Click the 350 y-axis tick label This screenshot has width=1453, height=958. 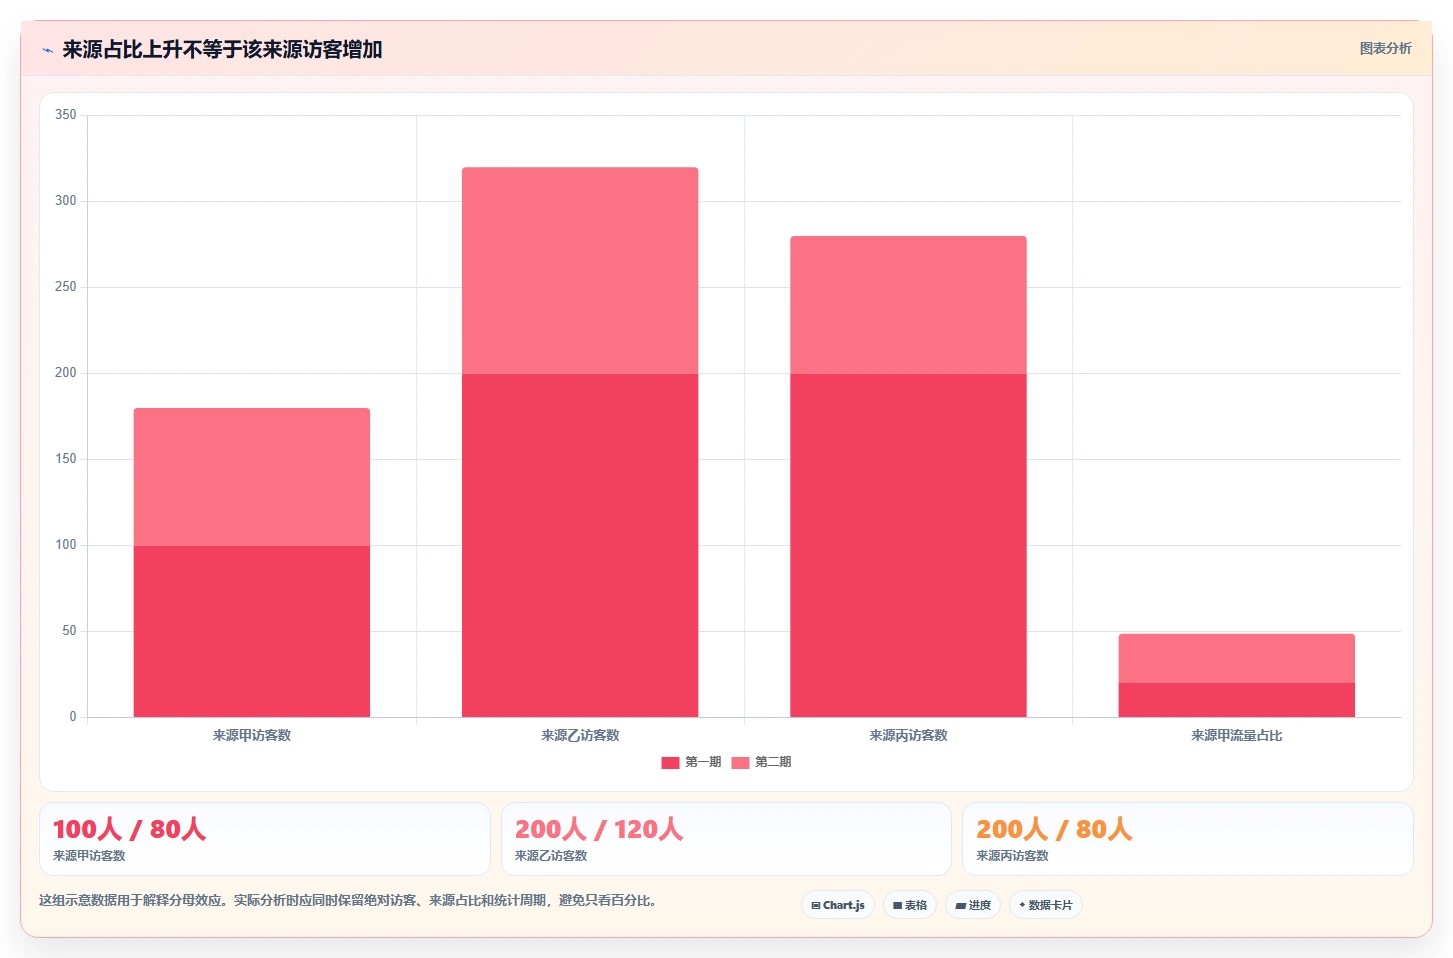click(66, 115)
